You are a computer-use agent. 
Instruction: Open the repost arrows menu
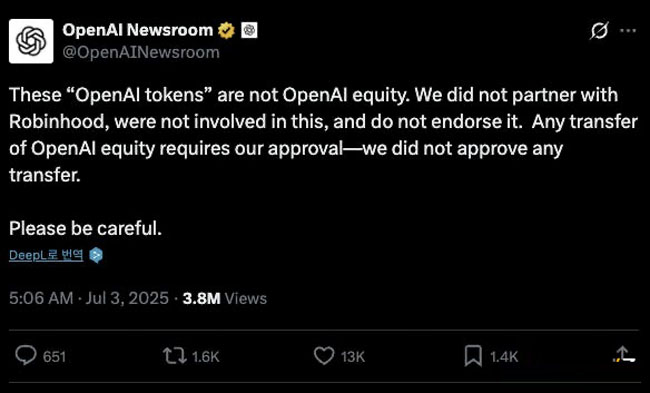[x=175, y=356]
